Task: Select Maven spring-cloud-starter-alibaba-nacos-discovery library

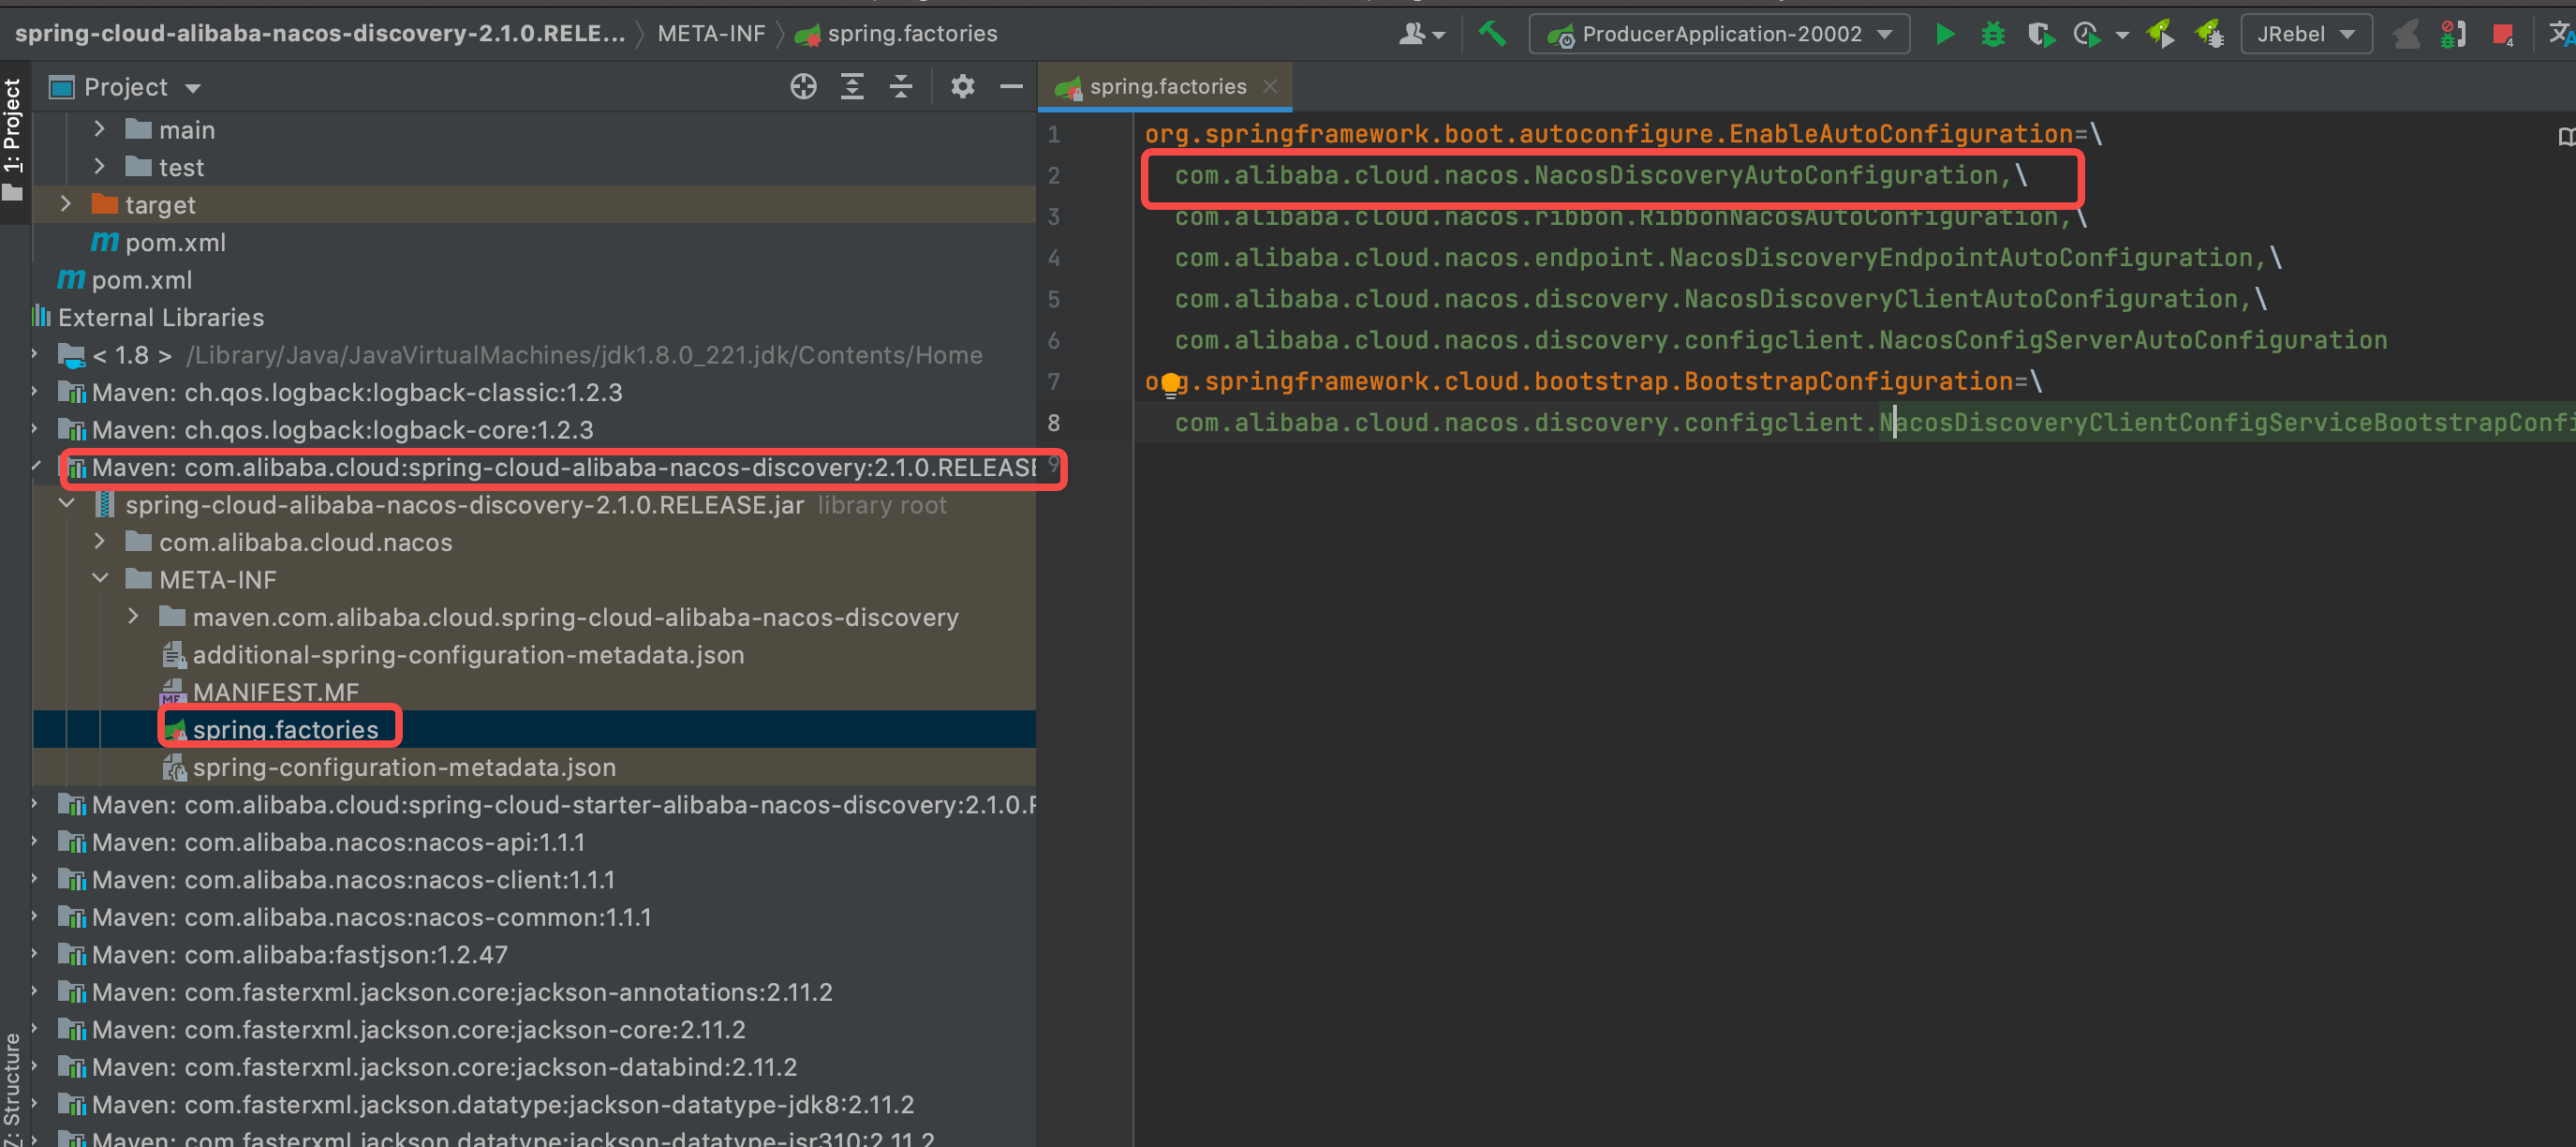Action: click(547, 805)
